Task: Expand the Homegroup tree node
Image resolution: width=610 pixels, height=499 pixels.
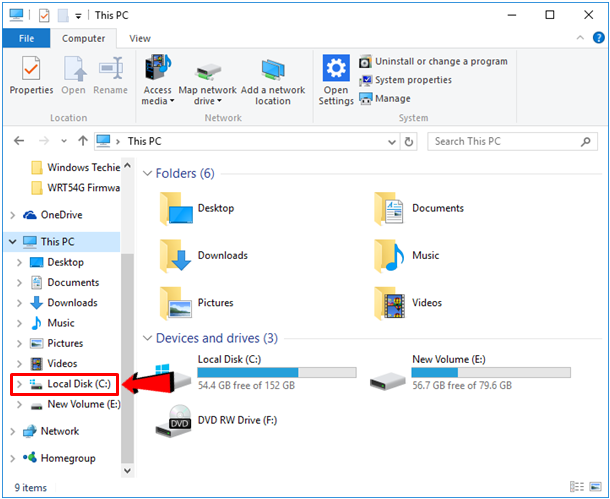Action: [x=12, y=459]
